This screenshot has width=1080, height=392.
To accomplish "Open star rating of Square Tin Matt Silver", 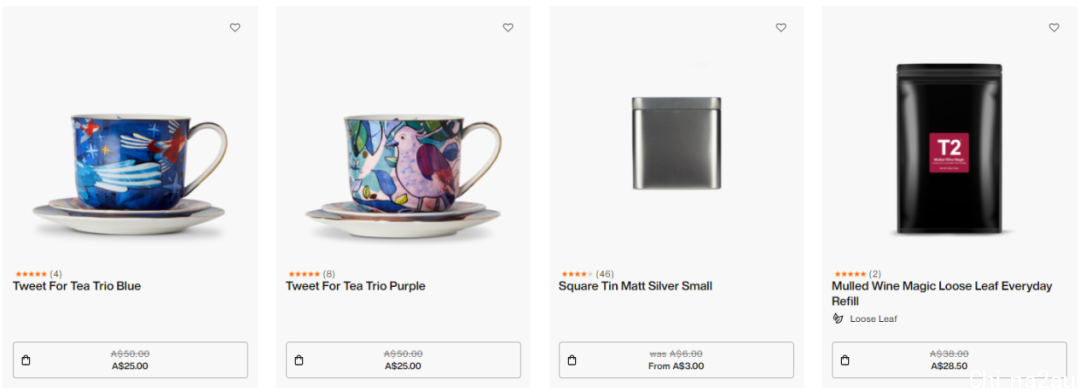I will [x=577, y=274].
